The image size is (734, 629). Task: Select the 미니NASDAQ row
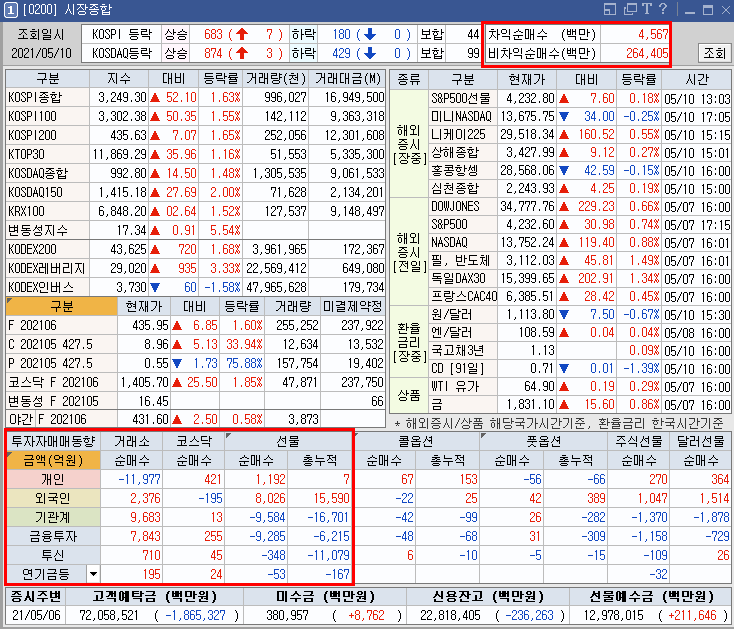pyautogui.click(x=580, y=117)
